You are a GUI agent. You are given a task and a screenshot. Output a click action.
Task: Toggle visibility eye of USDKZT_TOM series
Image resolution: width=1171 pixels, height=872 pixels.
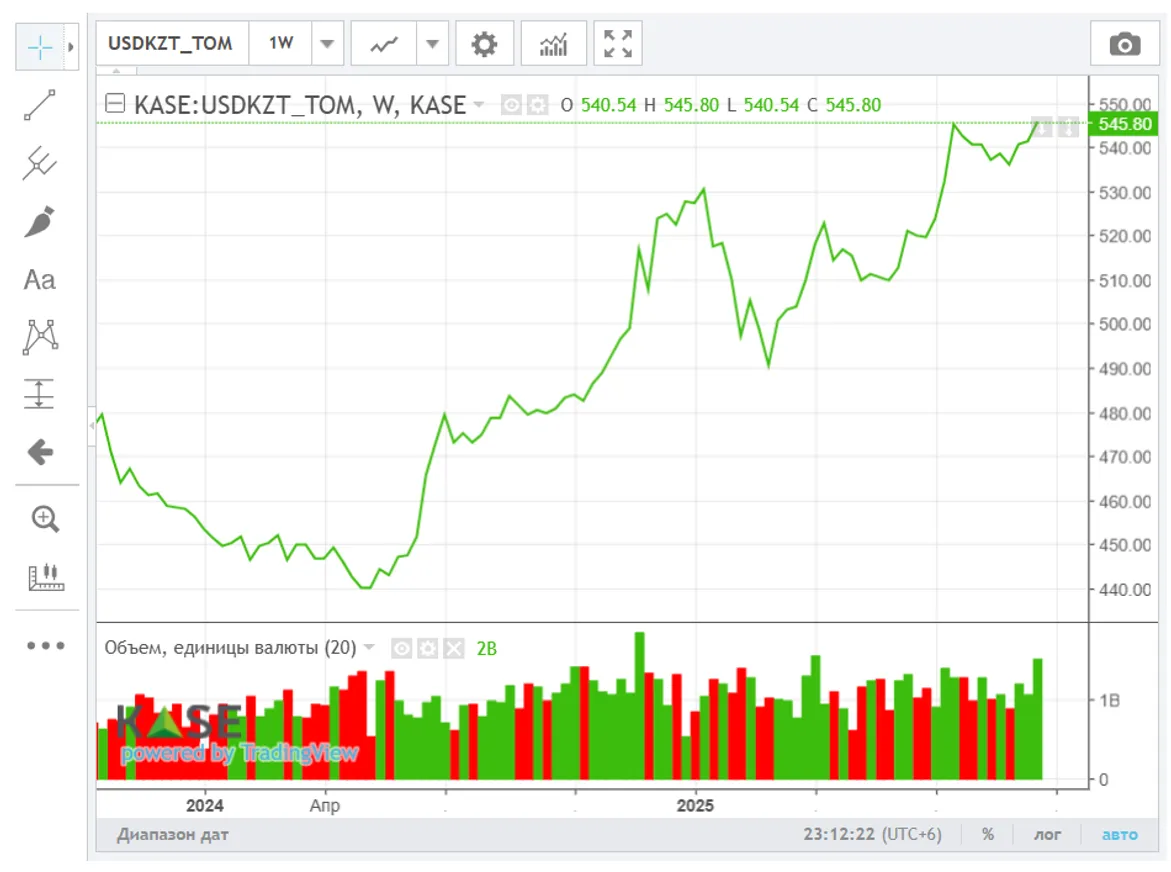coord(511,105)
